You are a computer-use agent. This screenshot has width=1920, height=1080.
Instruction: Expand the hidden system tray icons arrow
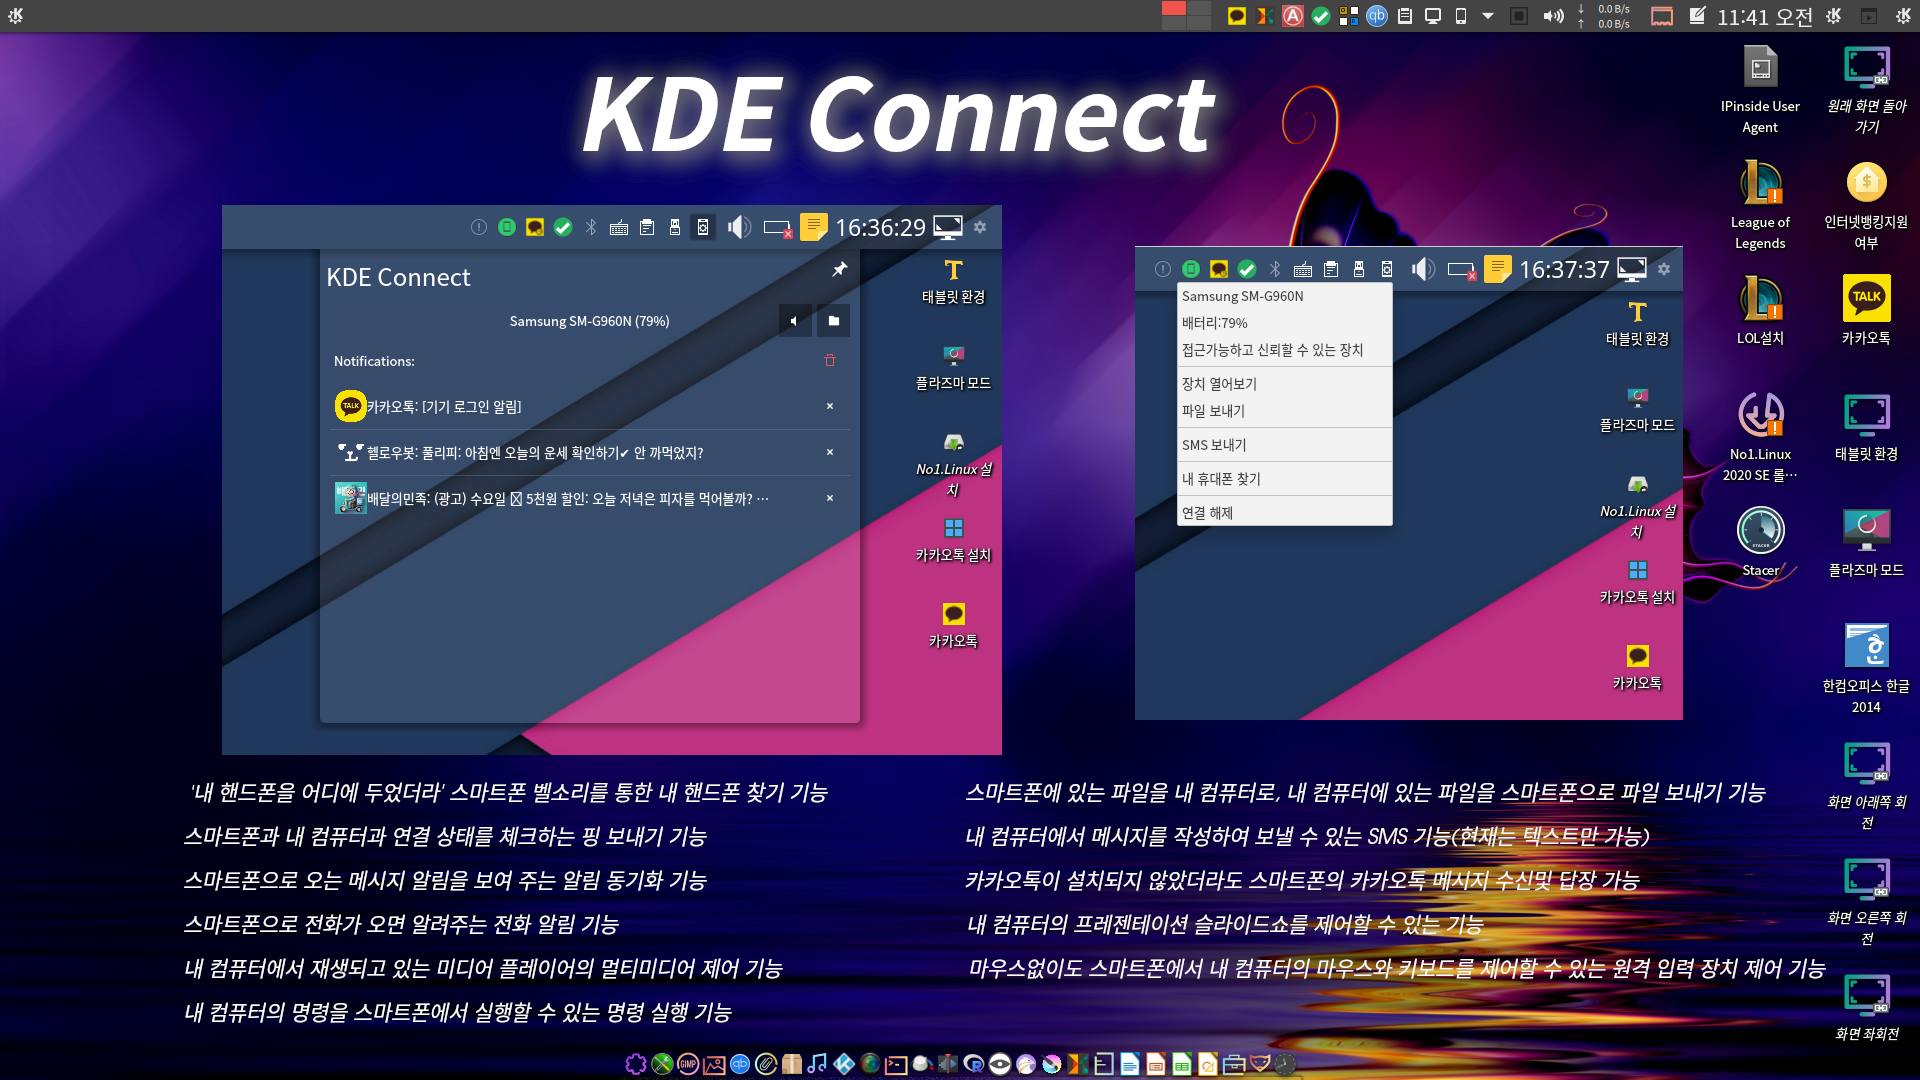1488,16
